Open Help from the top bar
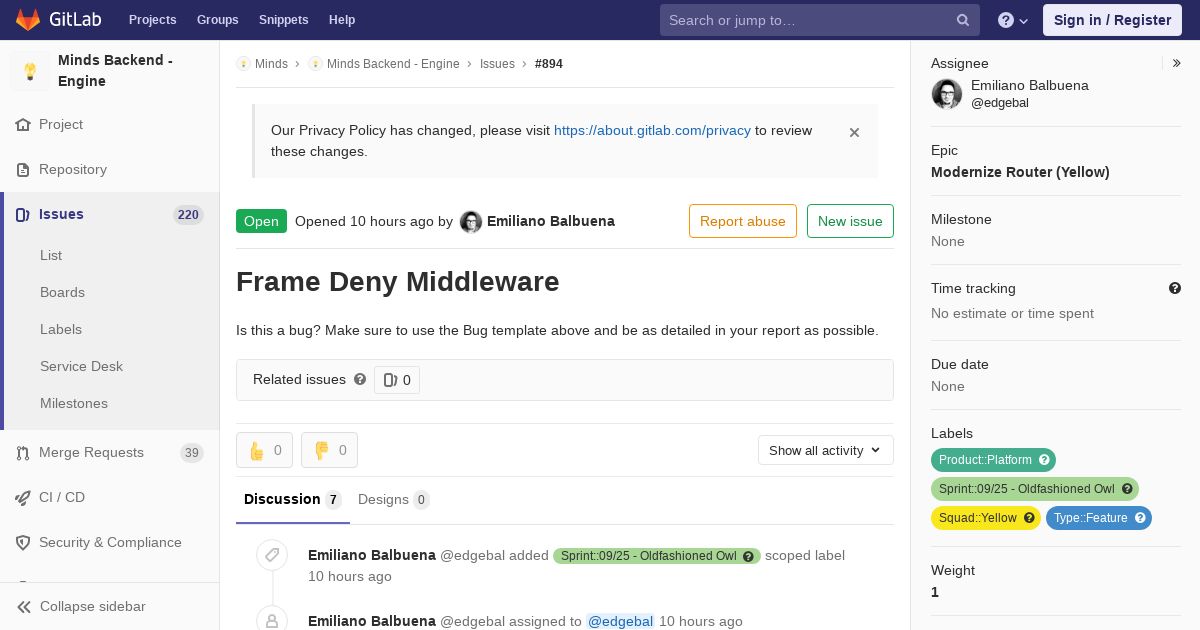This screenshot has width=1200, height=630. pos(342,20)
